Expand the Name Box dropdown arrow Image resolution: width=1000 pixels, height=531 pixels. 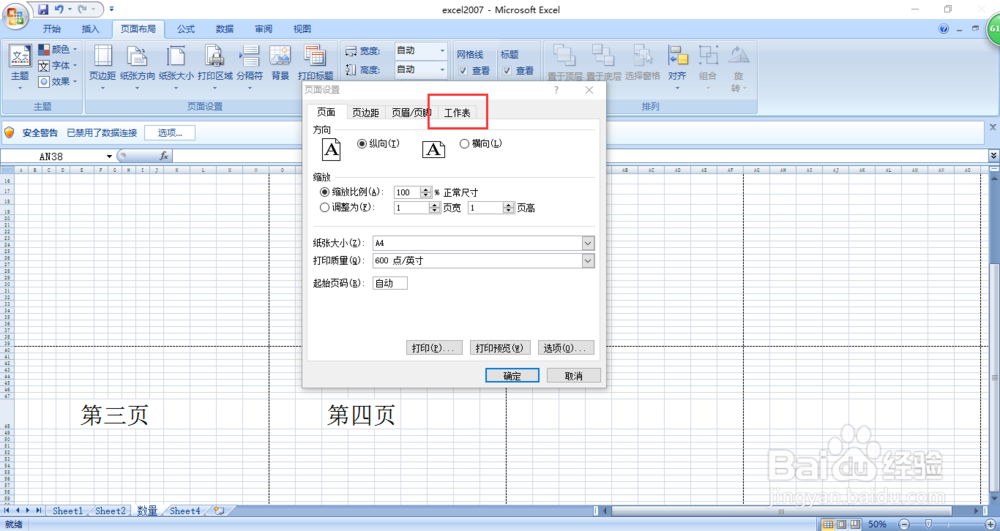(x=109, y=156)
